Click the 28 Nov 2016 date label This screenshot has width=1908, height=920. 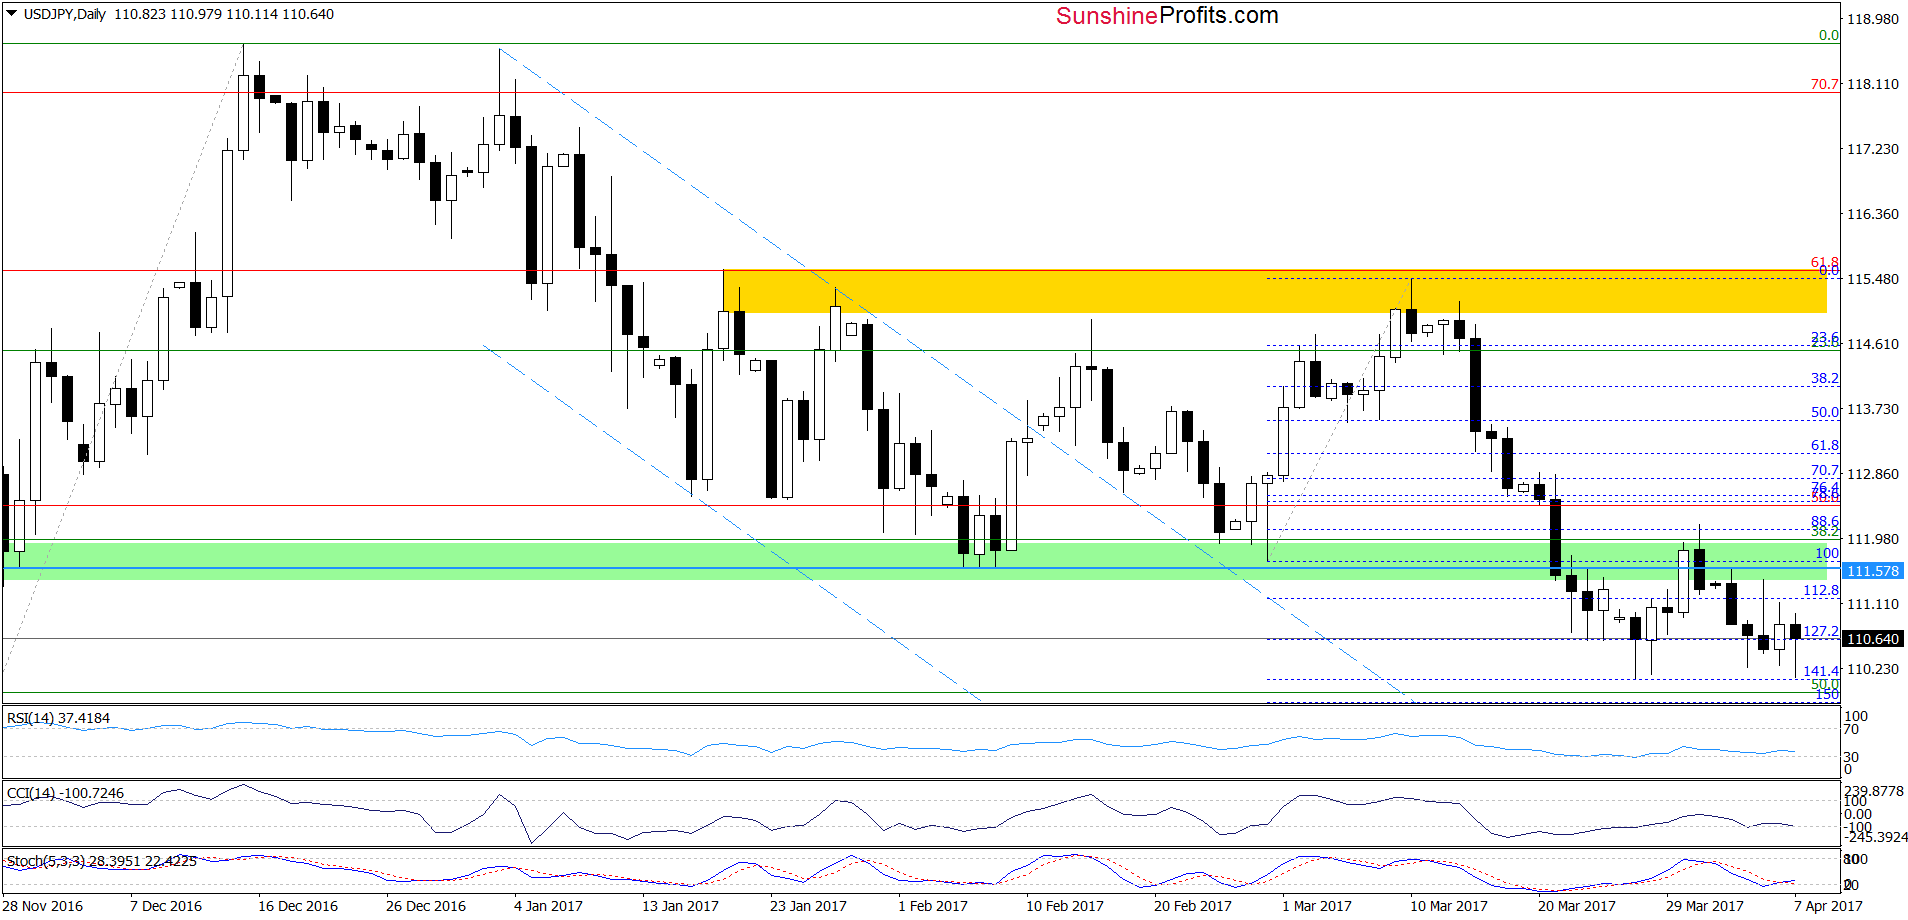pyautogui.click(x=43, y=906)
